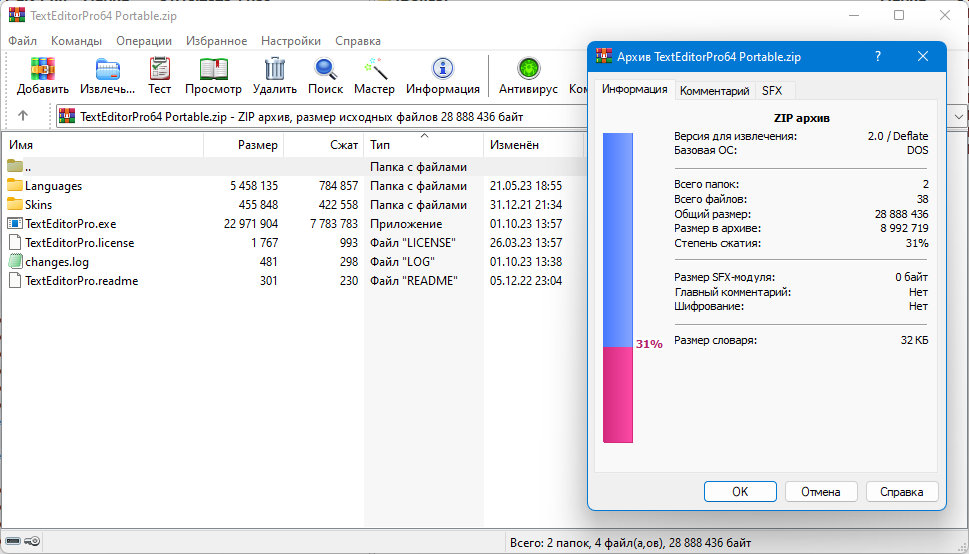
Task: Select the TextEditorPro.license file name
Action: point(80,242)
